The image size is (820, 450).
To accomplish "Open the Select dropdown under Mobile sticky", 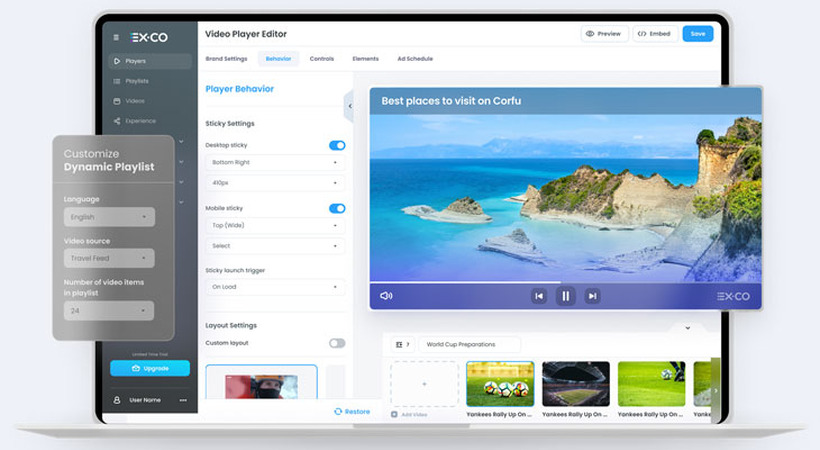I will [275, 246].
